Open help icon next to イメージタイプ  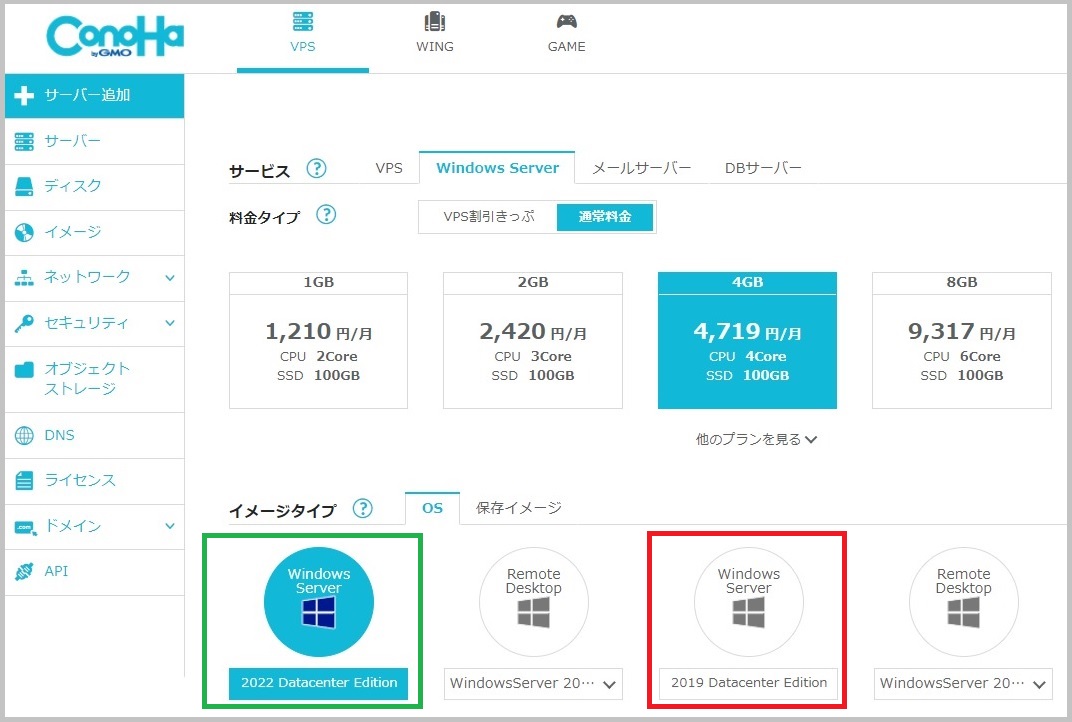pyautogui.click(x=362, y=508)
